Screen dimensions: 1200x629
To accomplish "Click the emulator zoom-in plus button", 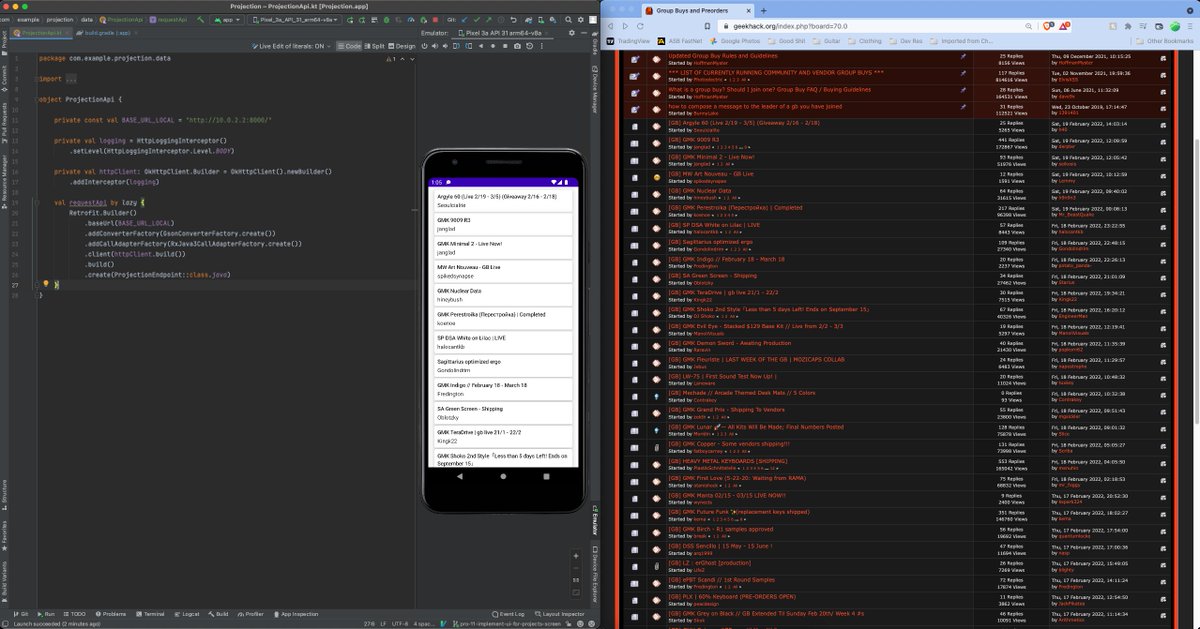I will (576, 556).
